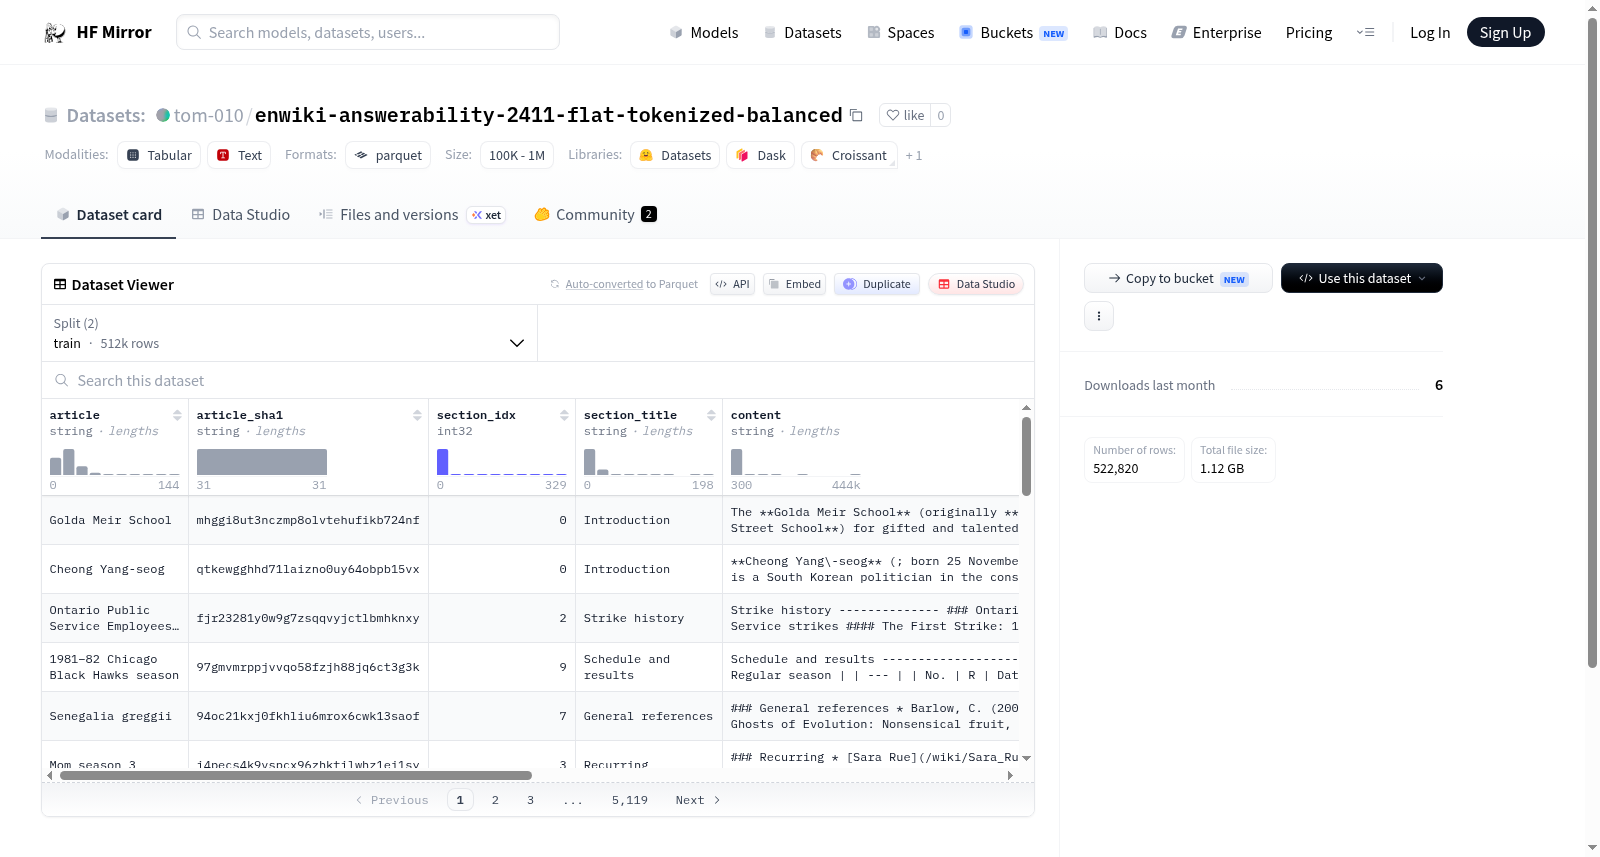The height and width of the screenshot is (857, 1600).
Task: Sort the article_sha1 column
Action: pos(417,415)
